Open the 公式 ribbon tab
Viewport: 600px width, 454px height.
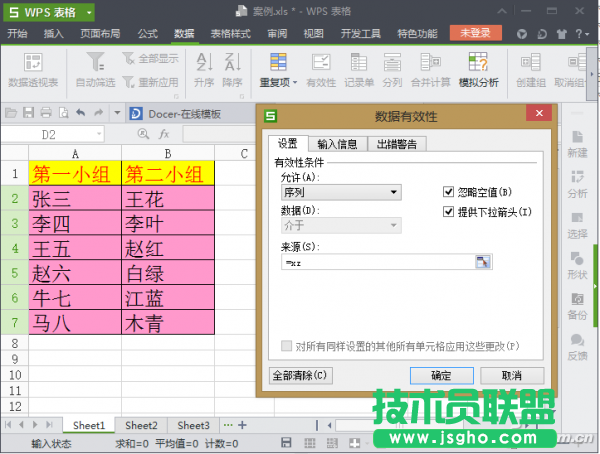147,33
